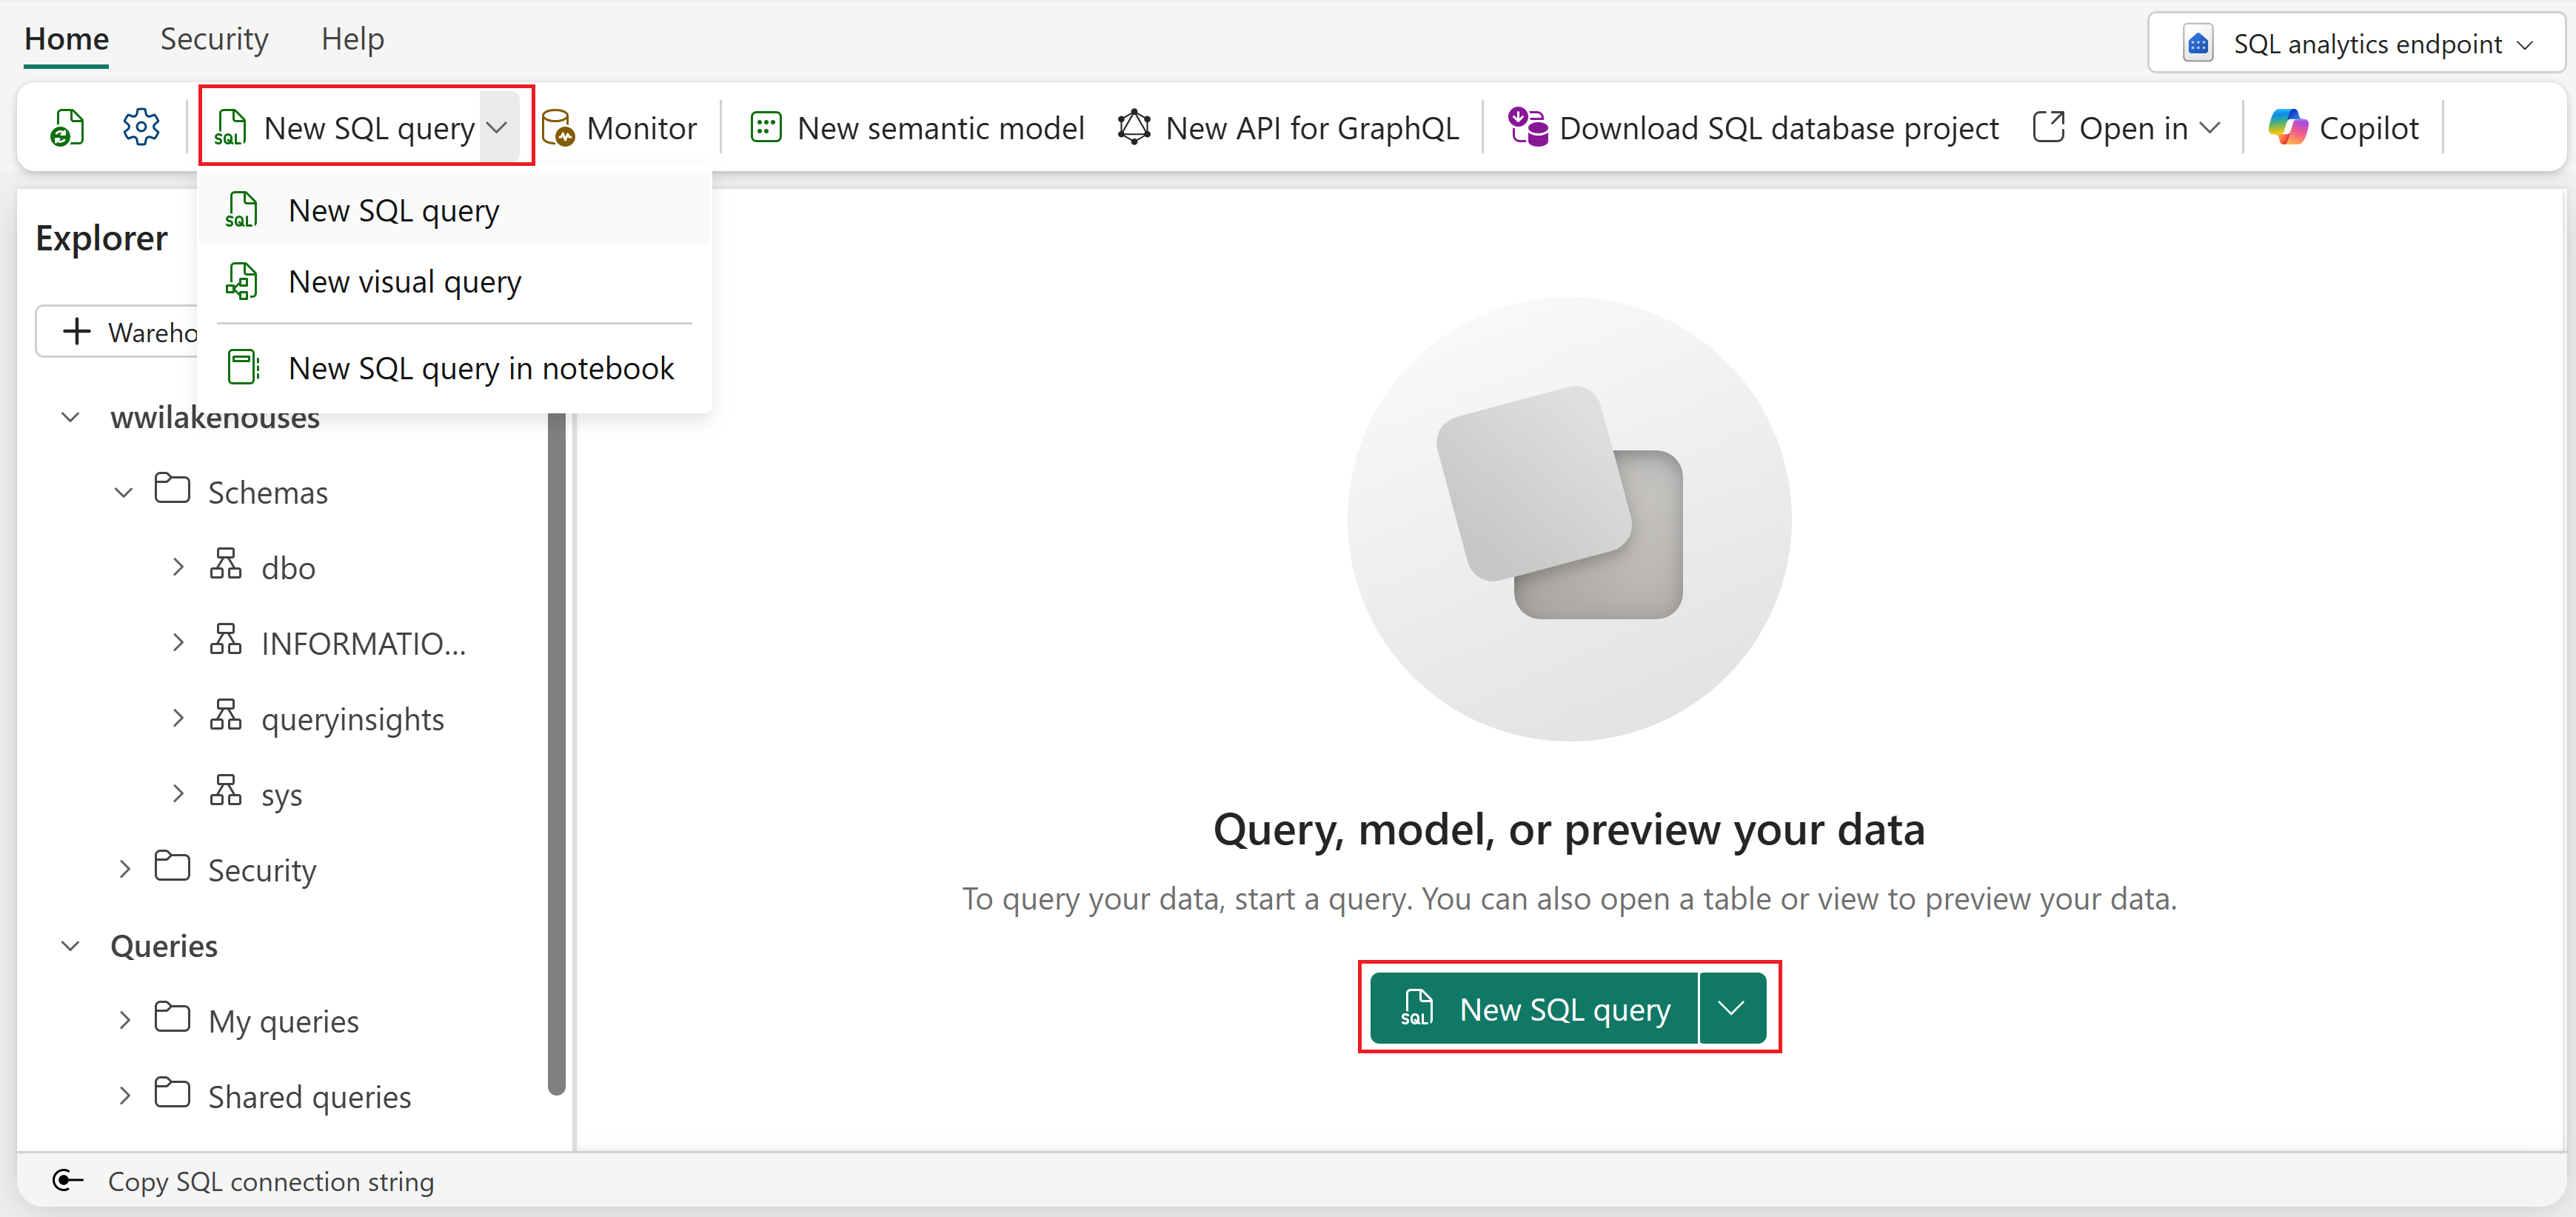2576x1217 pixels.
Task: Select New visual query from dropdown menu
Action: pyautogui.click(x=404, y=282)
